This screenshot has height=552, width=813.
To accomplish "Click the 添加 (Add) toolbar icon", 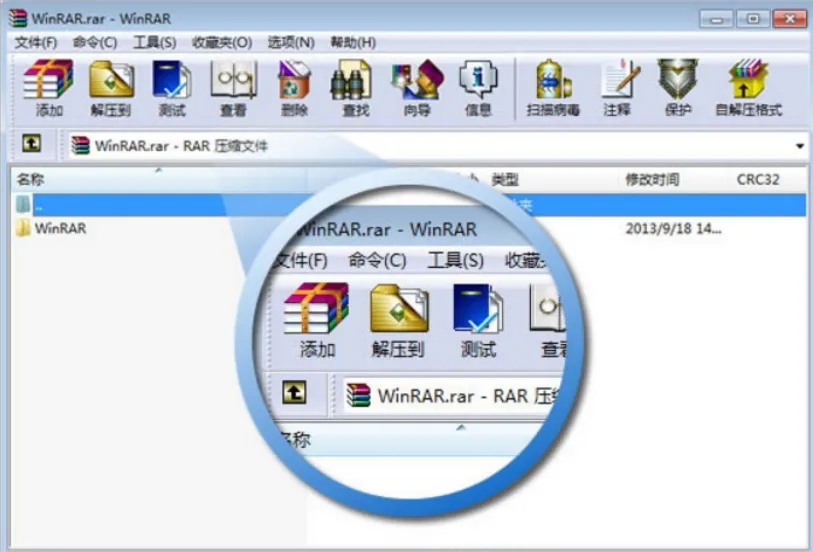I will (48, 87).
